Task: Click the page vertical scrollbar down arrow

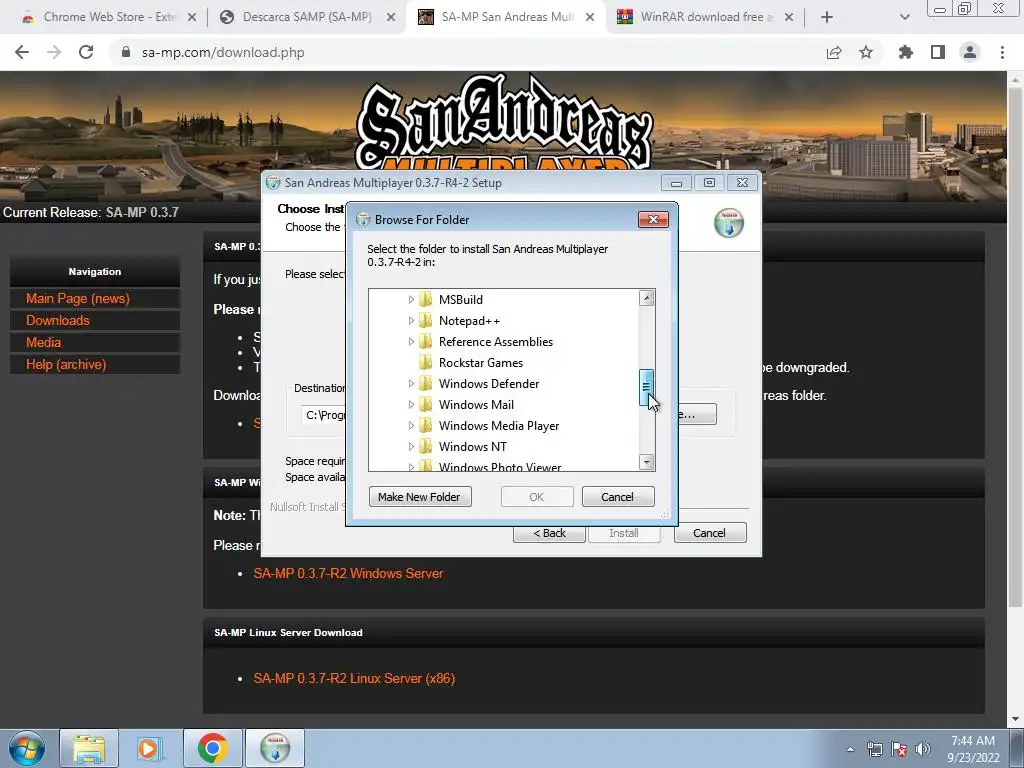Action: (1015, 720)
